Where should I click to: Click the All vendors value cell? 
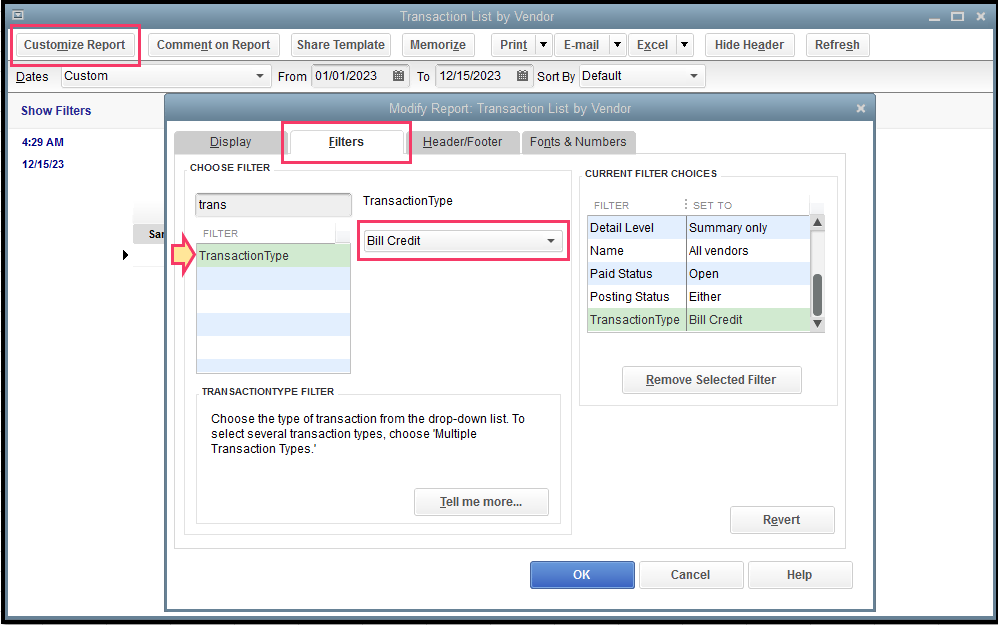(x=748, y=251)
